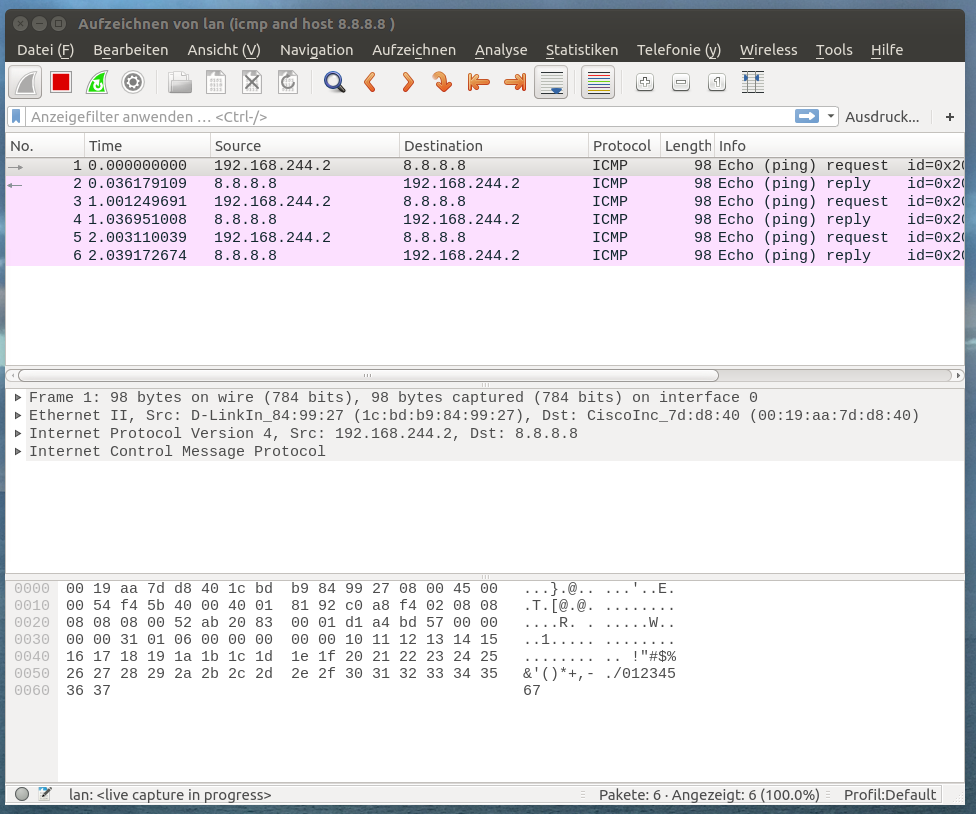Expand the Ethernet II frame details
This screenshot has width=976, height=814.
pyautogui.click(x=17, y=415)
